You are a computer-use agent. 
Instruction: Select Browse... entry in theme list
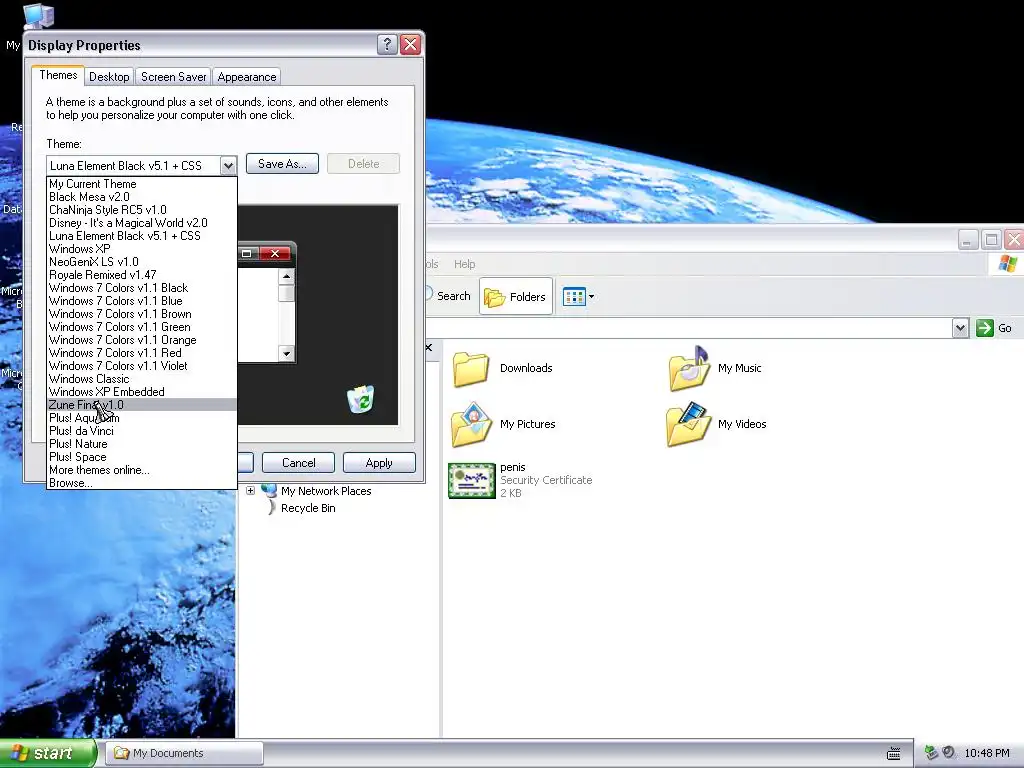(142, 483)
